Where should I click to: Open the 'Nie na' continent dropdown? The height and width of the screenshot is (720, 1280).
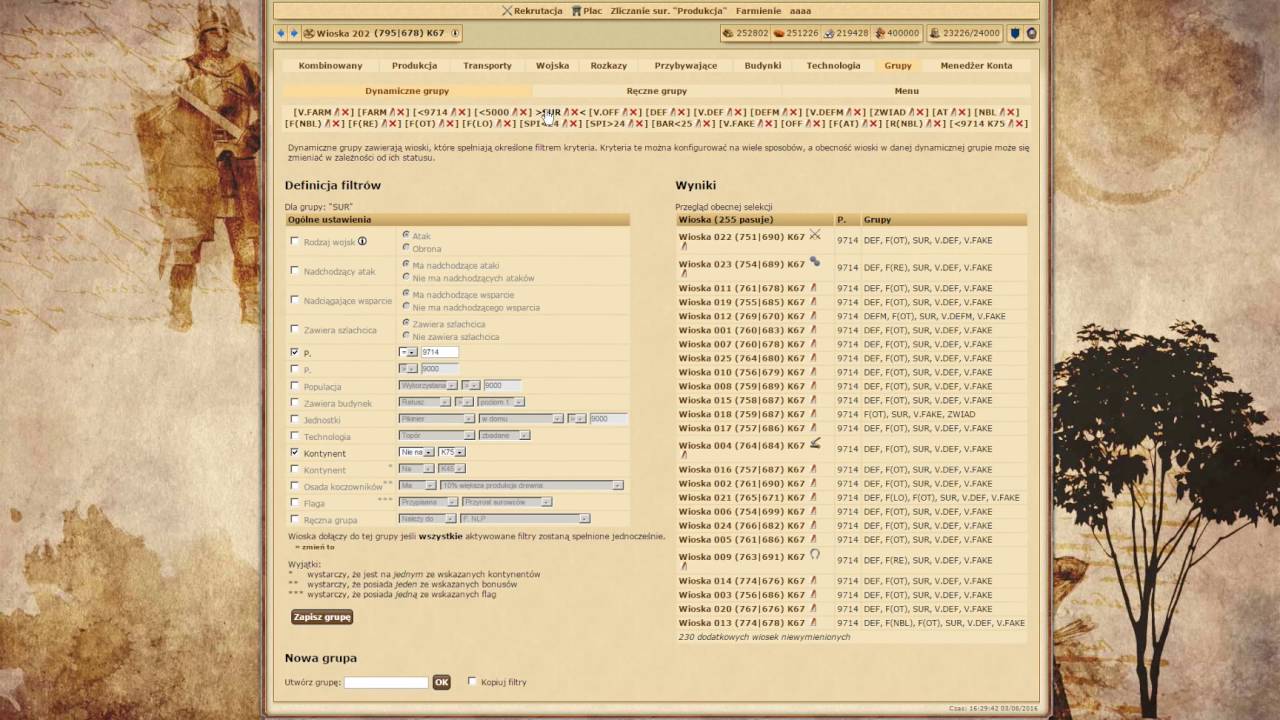pyautogui.click(x=416, y=452)
